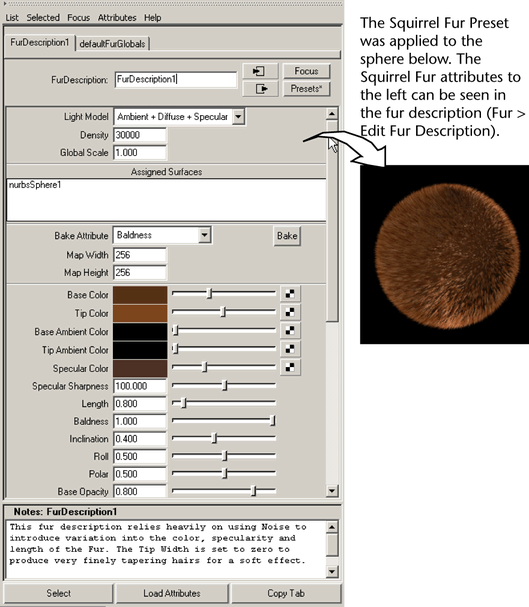Switch to the defaultFurGlobals tab
Viewport: 529px width, 607px height.
112,44
